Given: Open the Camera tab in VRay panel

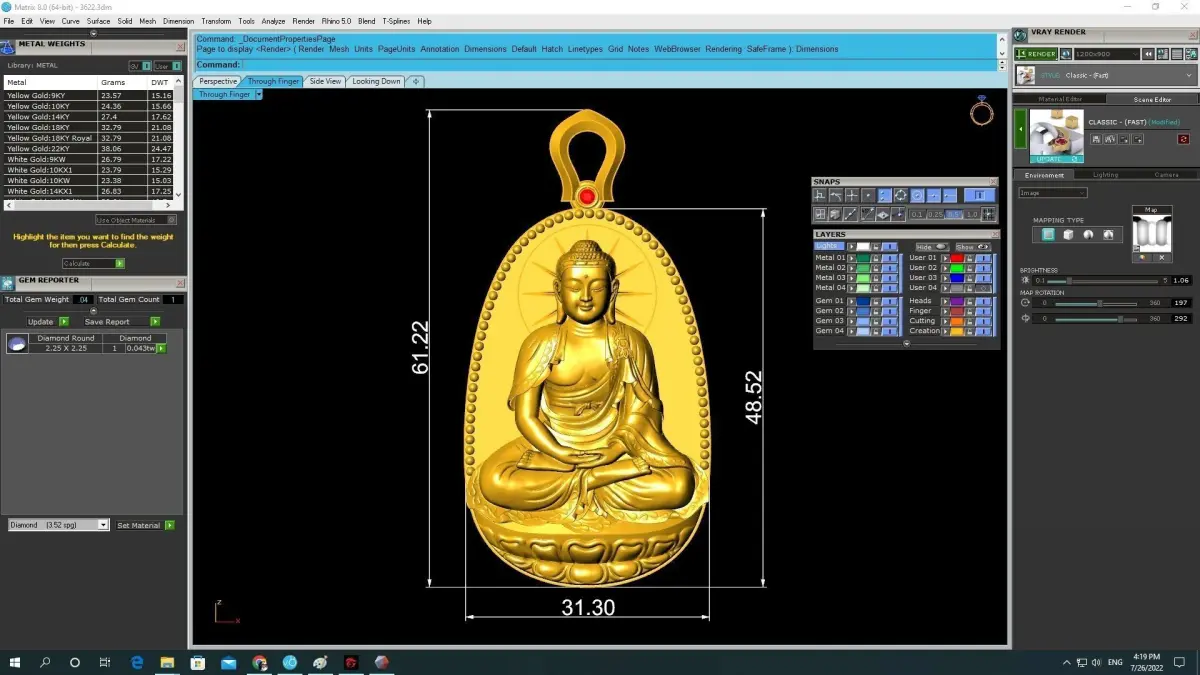Looking at the screenshot, I should pyautogui.click(x=1166, y=175).
